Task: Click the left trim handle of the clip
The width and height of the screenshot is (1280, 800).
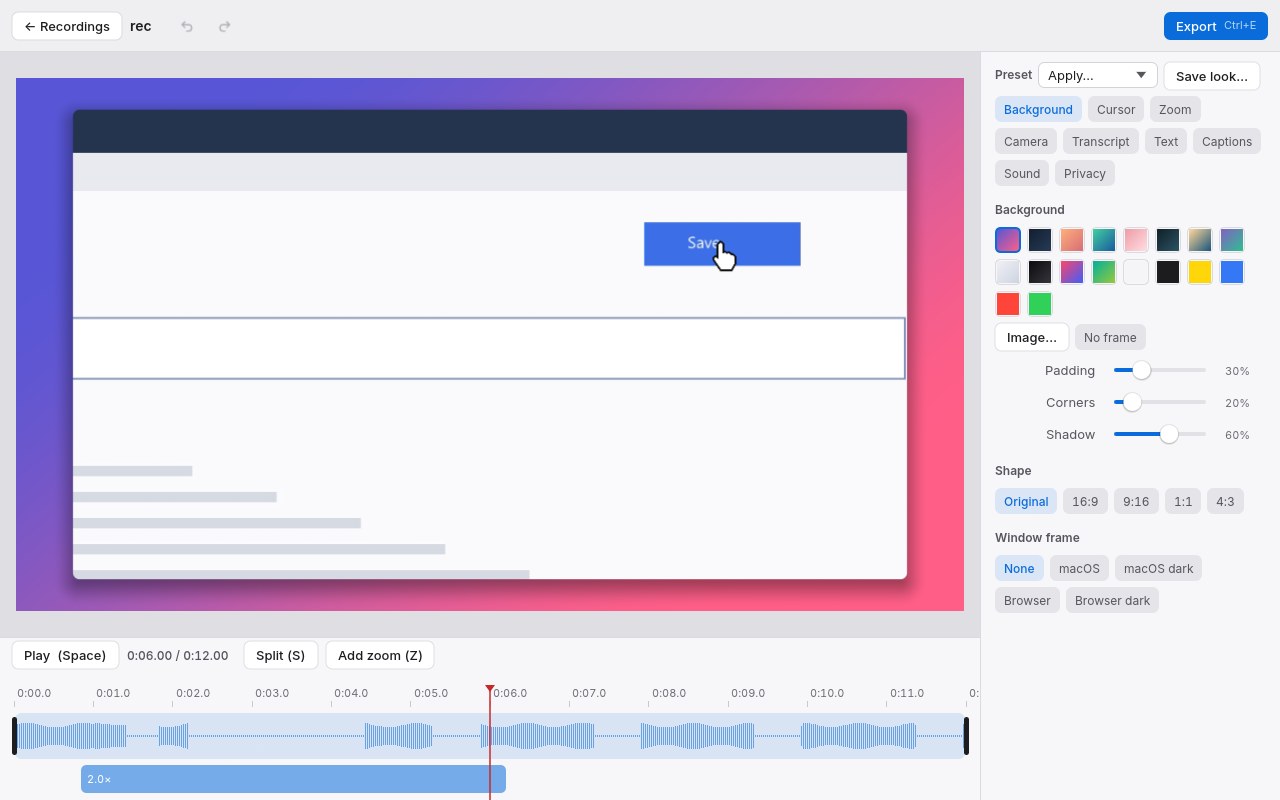Action: 15,736
